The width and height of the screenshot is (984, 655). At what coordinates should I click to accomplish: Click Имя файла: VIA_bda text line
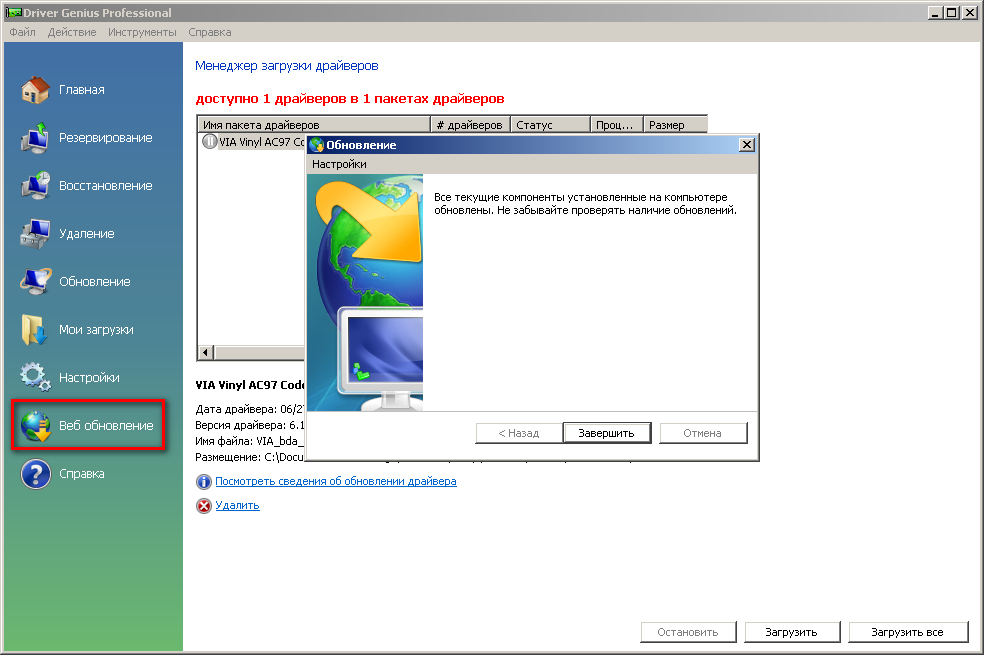coord(249,441)
